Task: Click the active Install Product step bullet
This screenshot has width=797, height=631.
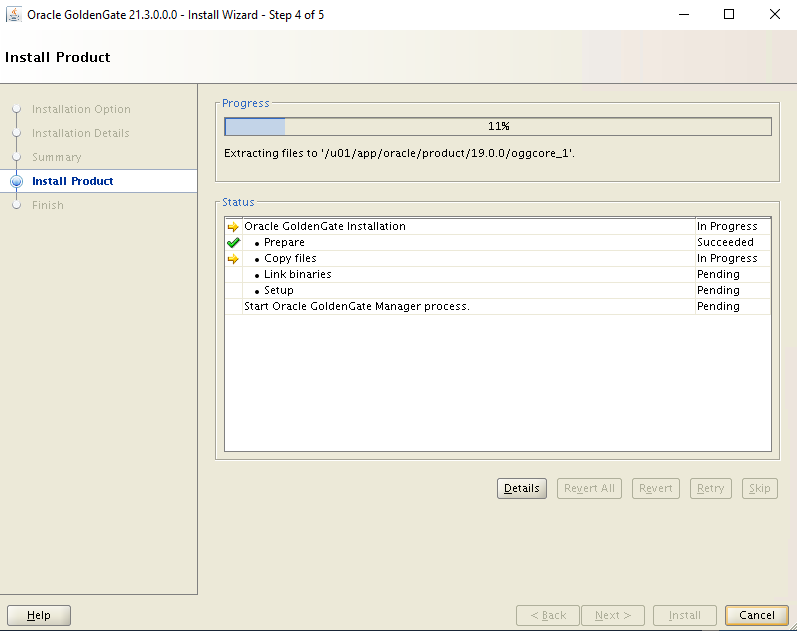Action: click(x=17, y=181)
